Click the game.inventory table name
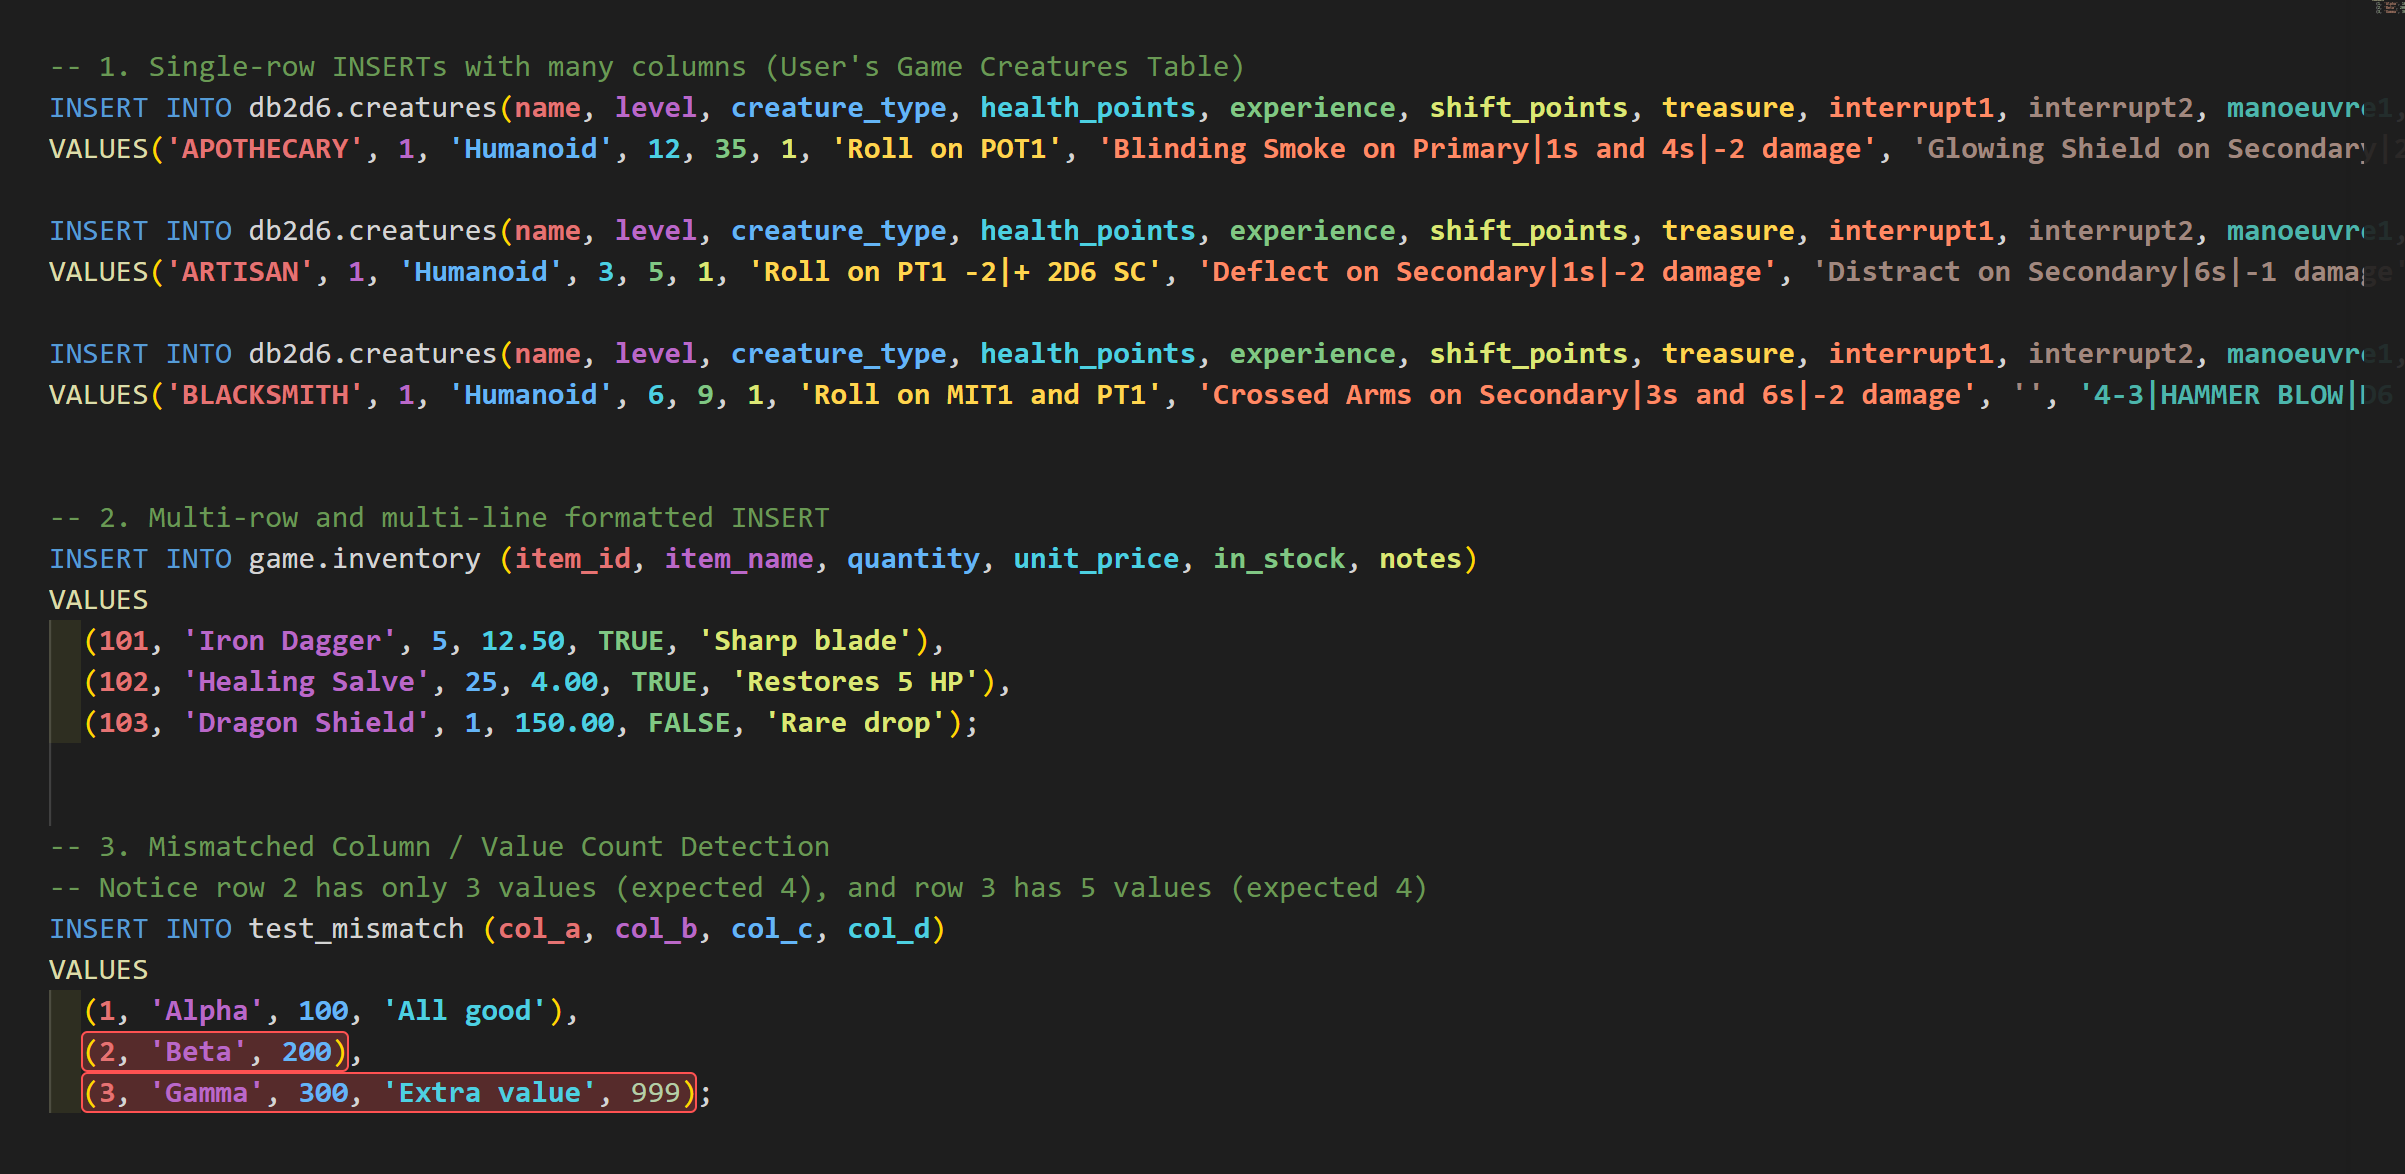 (364, 559)
